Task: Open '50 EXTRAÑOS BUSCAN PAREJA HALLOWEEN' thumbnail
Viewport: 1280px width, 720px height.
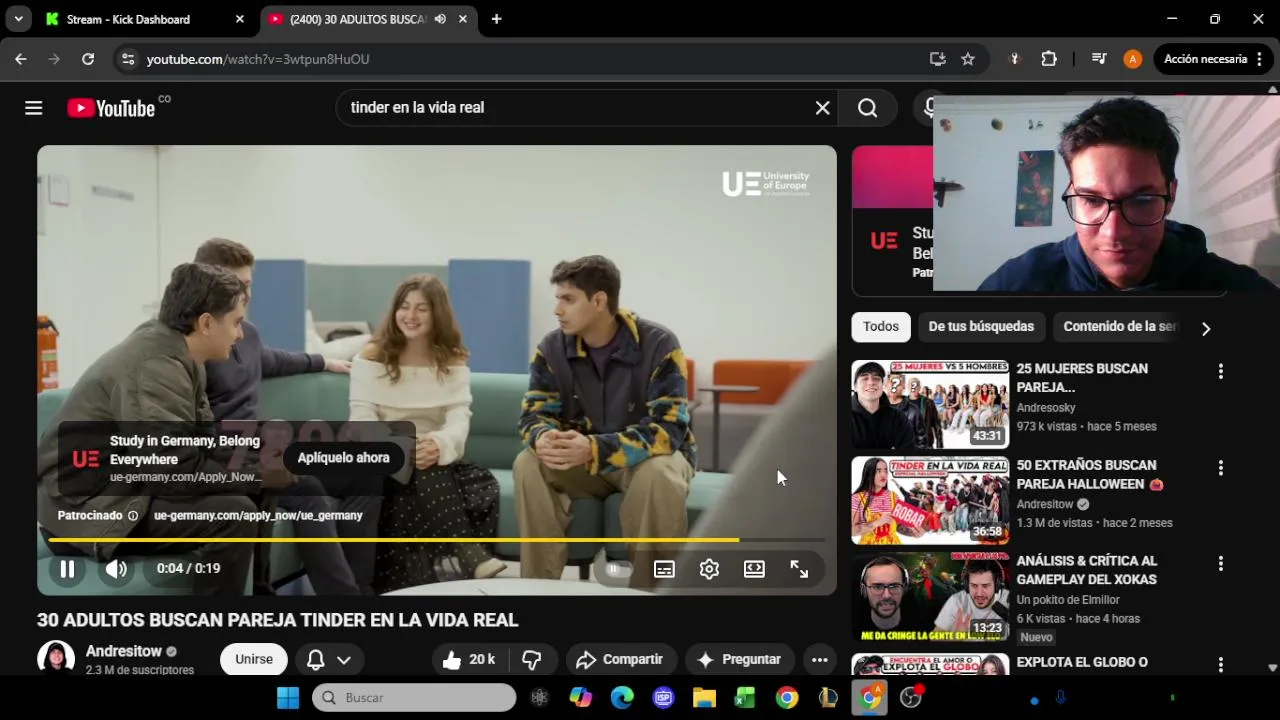Action: tap(930, 500)
